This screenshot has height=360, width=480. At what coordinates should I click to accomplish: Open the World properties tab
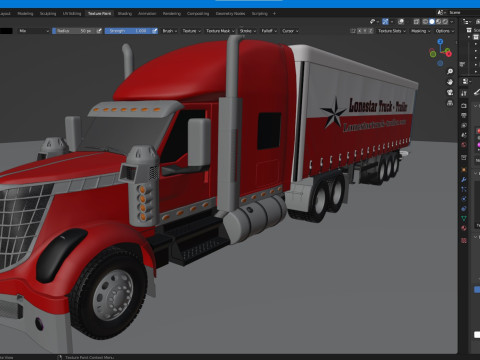pos(464,145)
